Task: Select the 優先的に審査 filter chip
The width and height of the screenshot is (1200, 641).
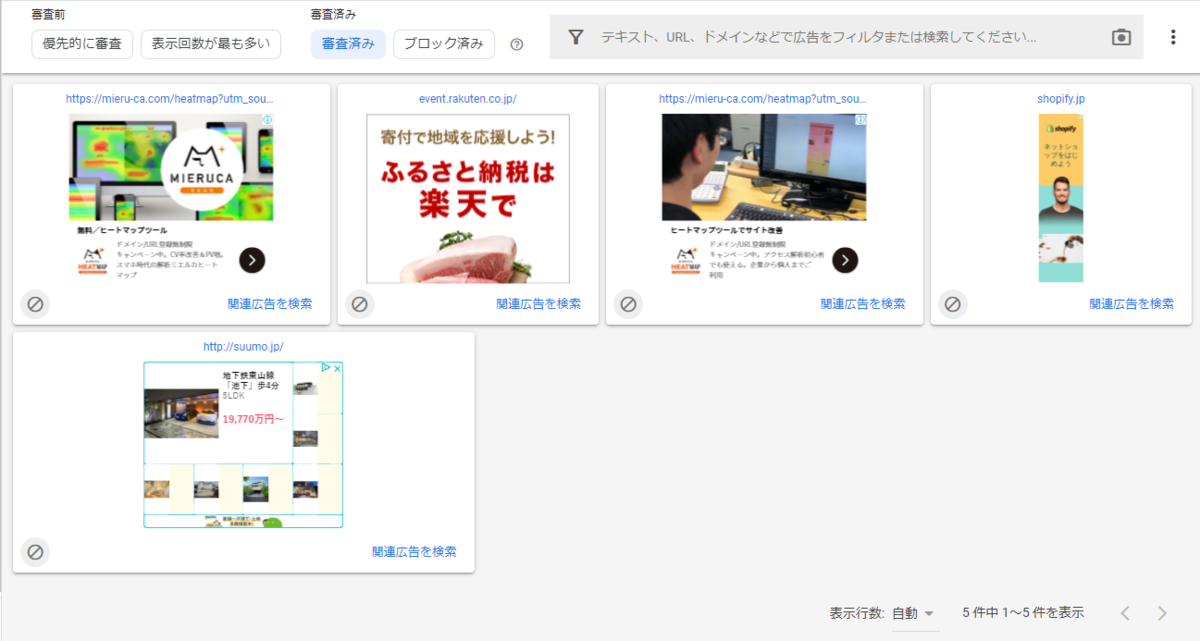Action: point(82,44)
